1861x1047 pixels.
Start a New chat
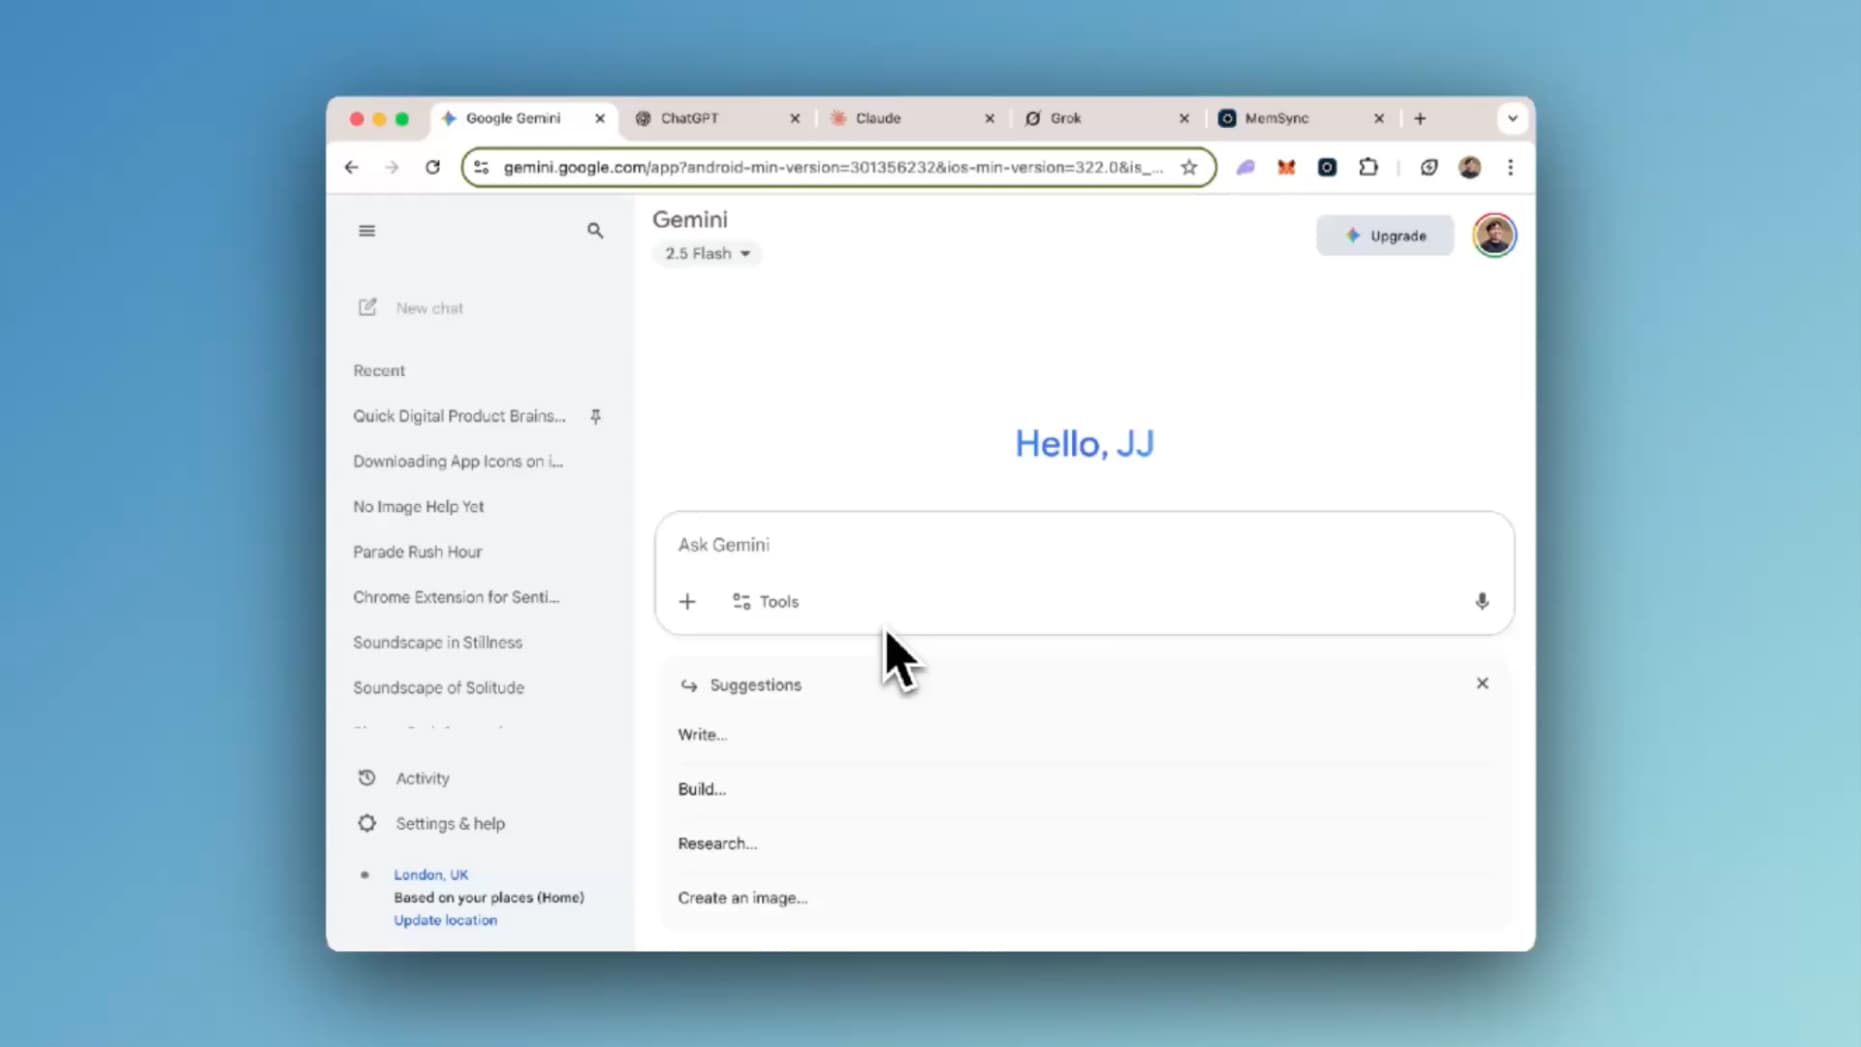click(411, 308)
